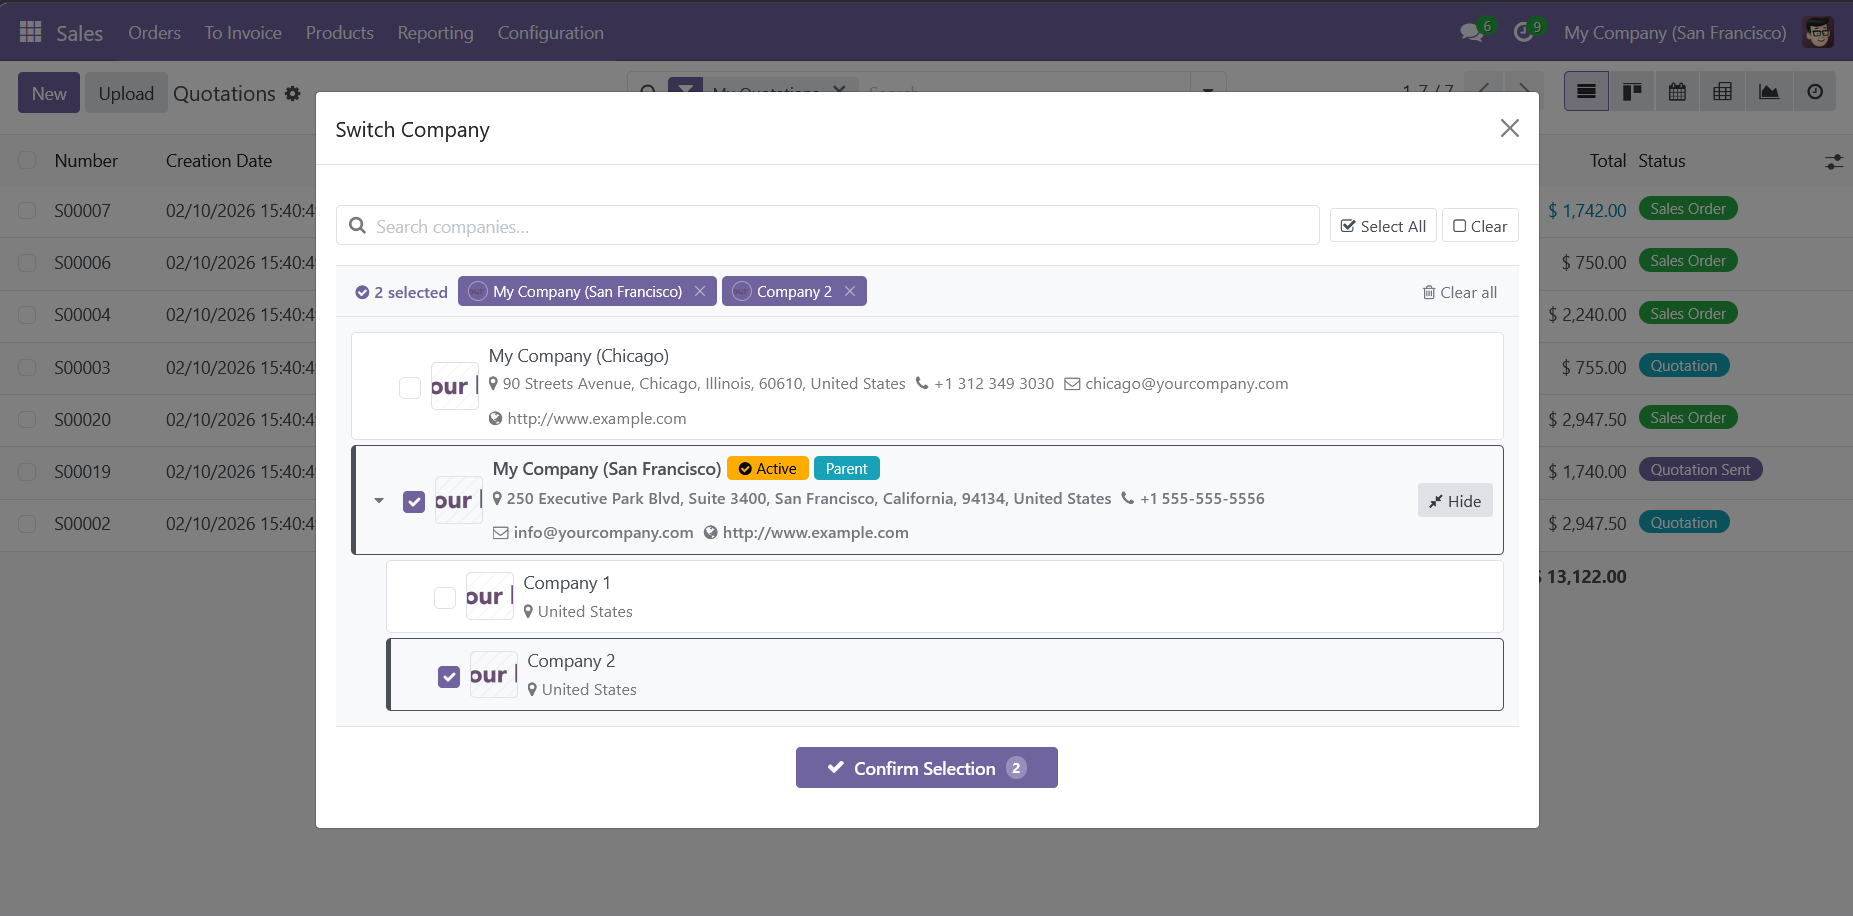The height and width of the screenshot is (916, 1853).
Task: Switch to pivot table view icon
Action: click(x=1722, y=92)
